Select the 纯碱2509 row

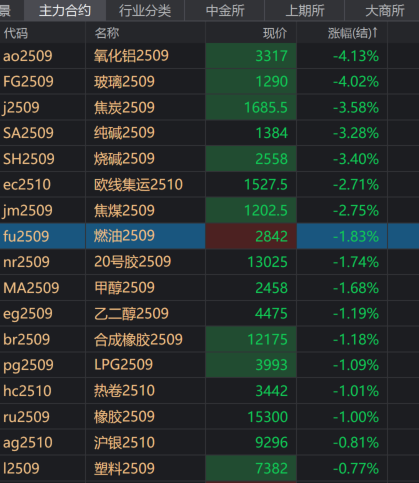(x=209, y=133)
